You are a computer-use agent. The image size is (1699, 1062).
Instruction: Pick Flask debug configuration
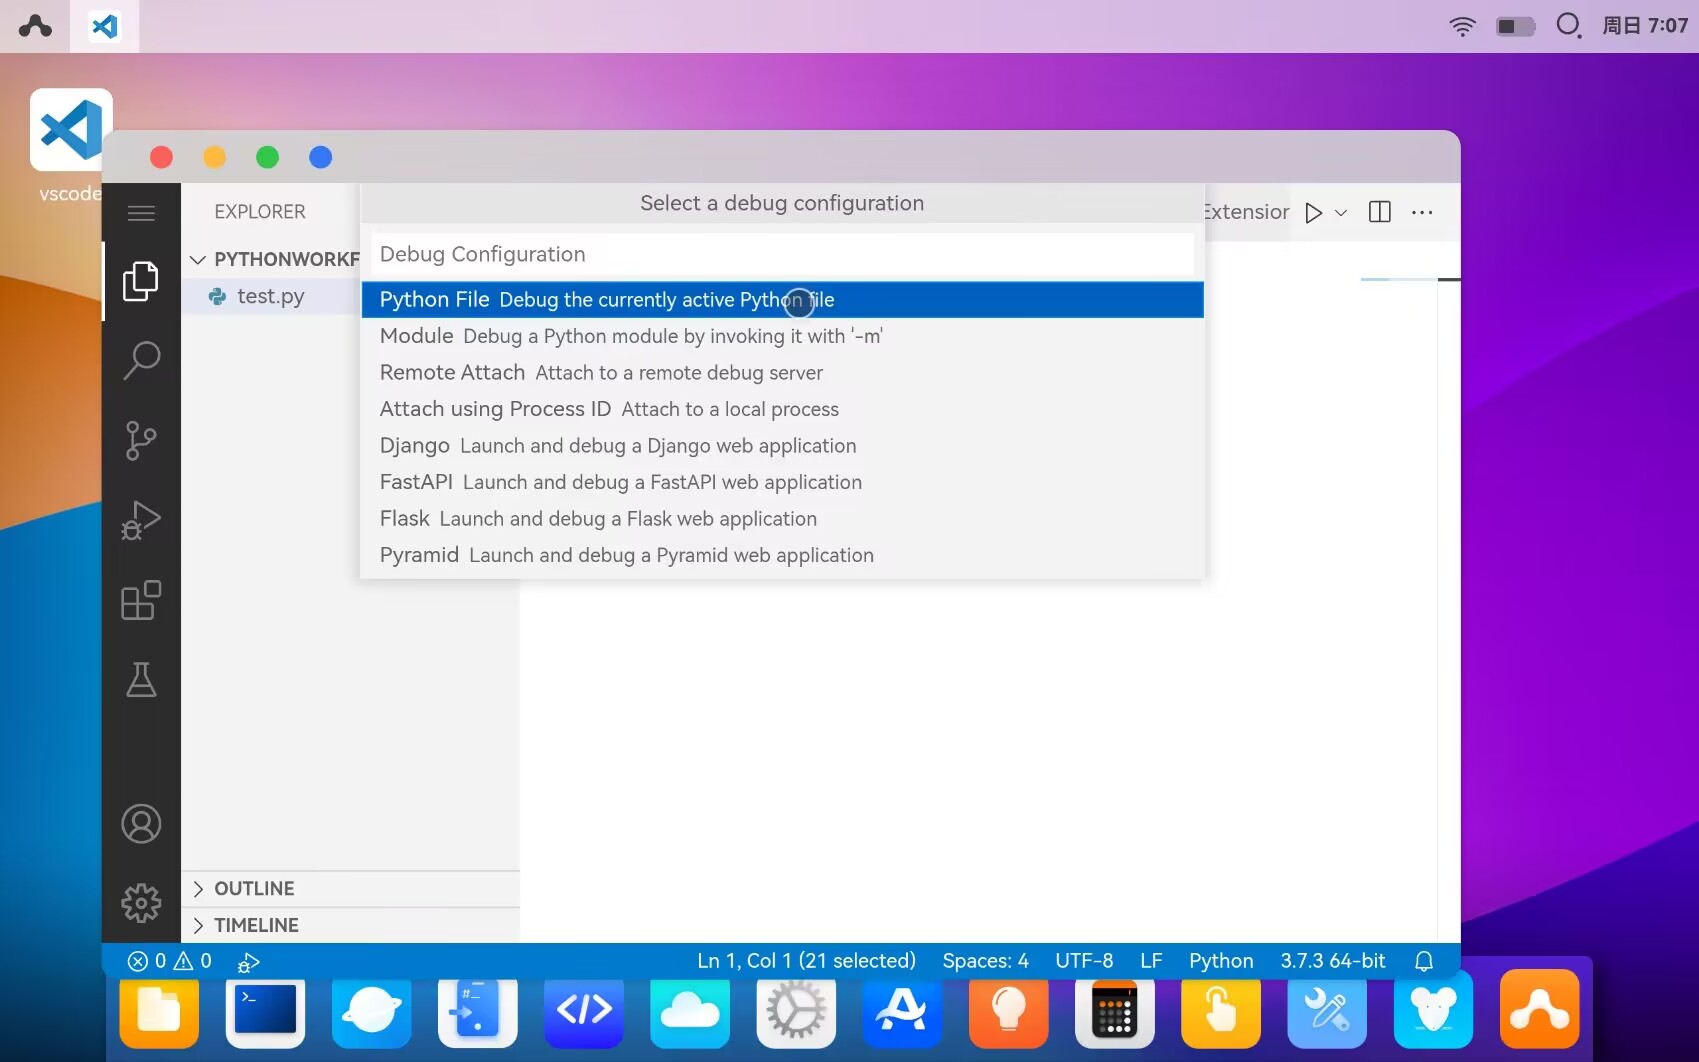tap(782, 519)
